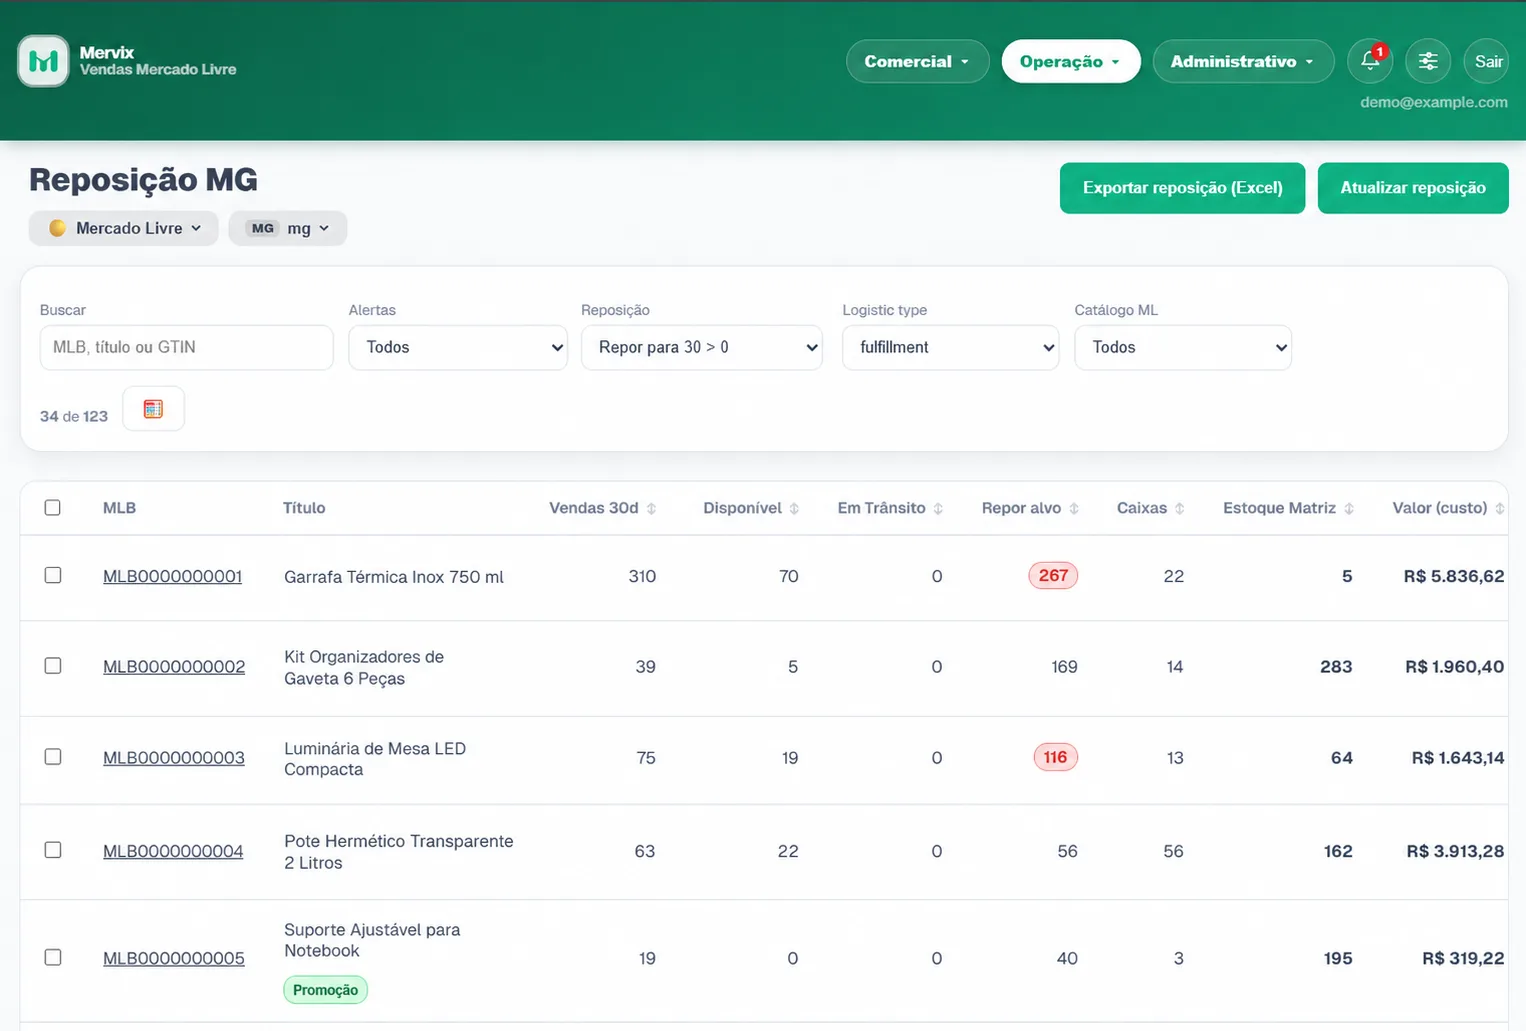Viewport: 1526px width, 1031px height.
Task: Click the Título column header
Action: 304,508
